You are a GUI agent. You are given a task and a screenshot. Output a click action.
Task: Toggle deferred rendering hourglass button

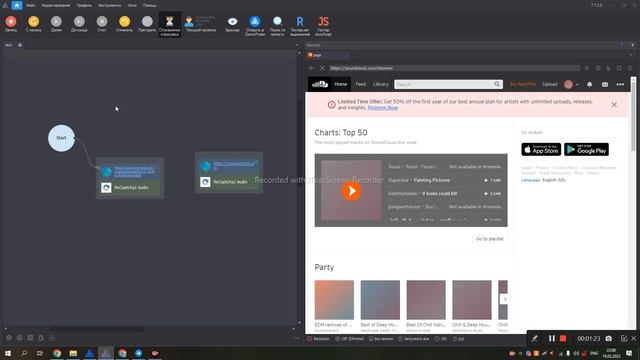click(170, 24)
